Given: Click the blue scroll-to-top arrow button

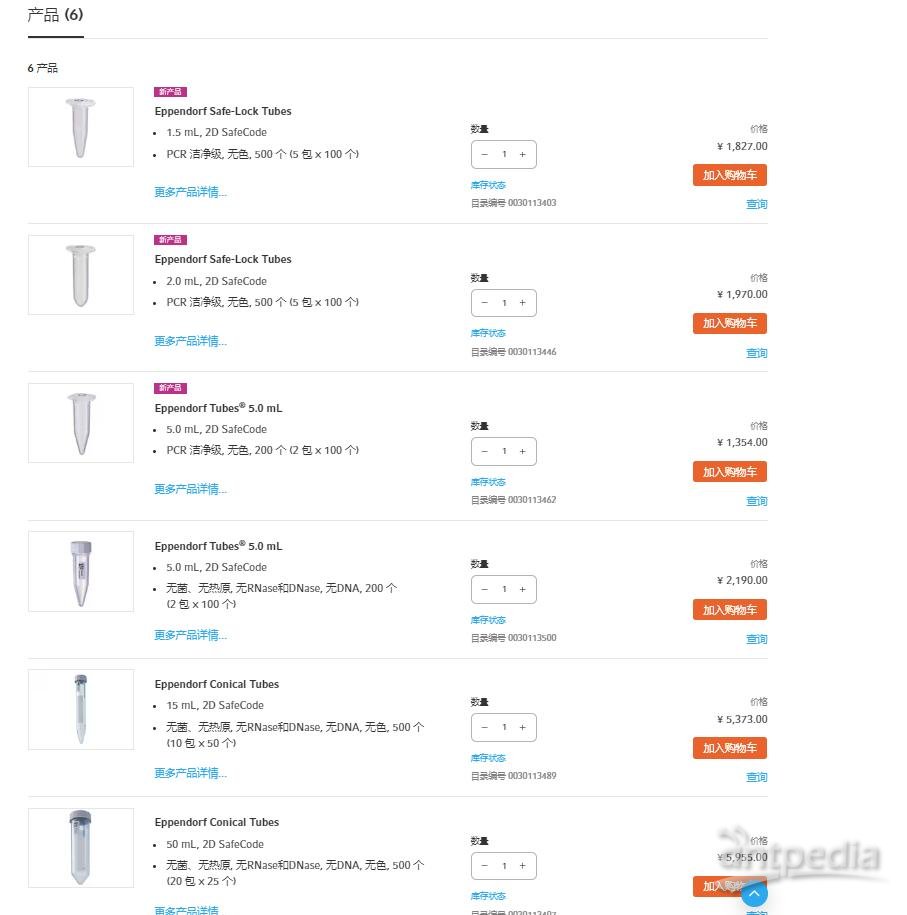Looking at the screenshot, I should (x=755, y=894).
